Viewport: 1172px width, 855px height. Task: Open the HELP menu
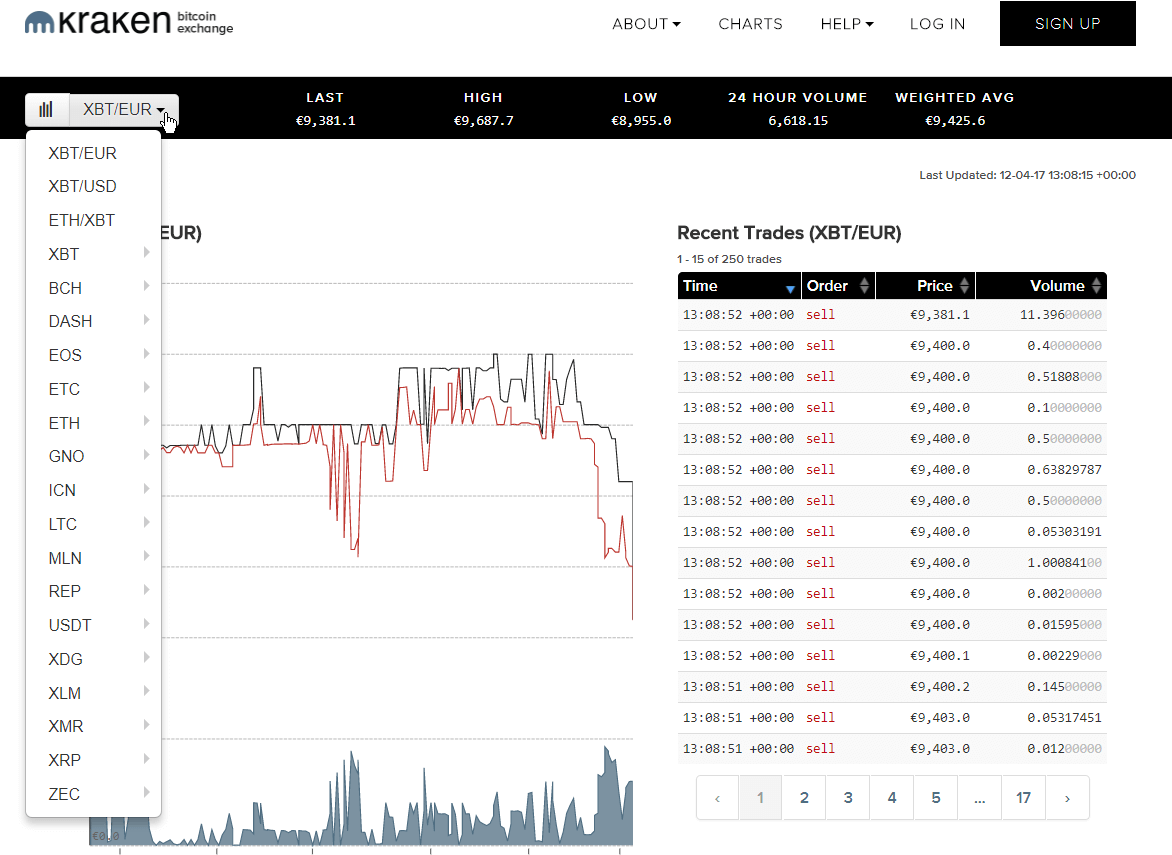pyautogui.click(x=847, y=24)
